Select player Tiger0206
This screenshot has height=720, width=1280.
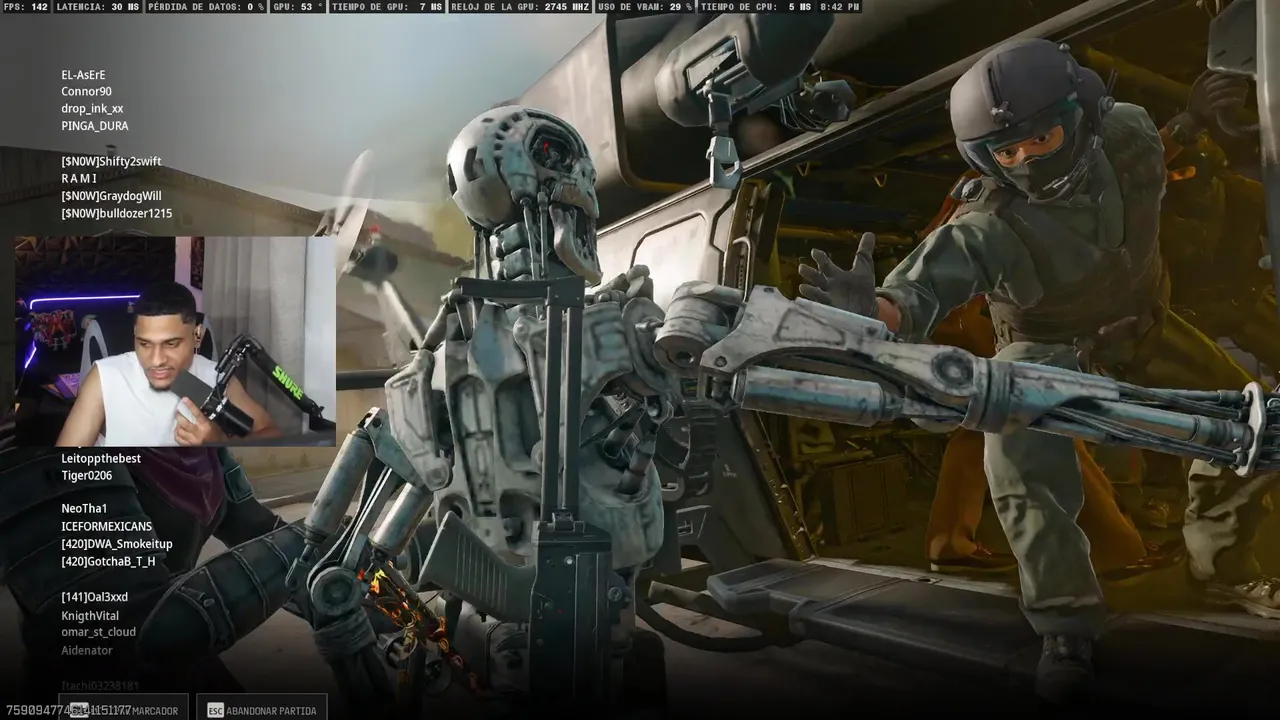[x=87, y=476]
